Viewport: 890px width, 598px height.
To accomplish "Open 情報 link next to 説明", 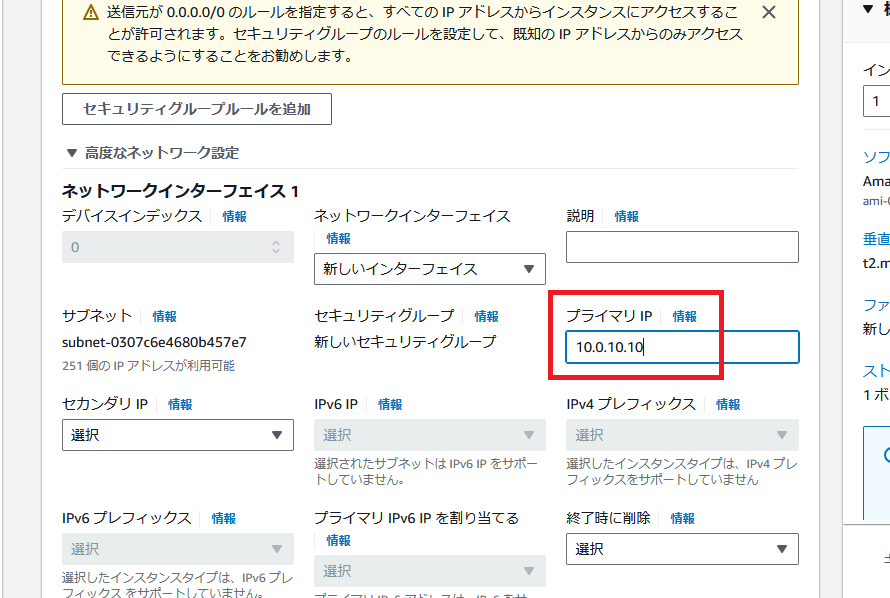I will [x=627, y=216].
